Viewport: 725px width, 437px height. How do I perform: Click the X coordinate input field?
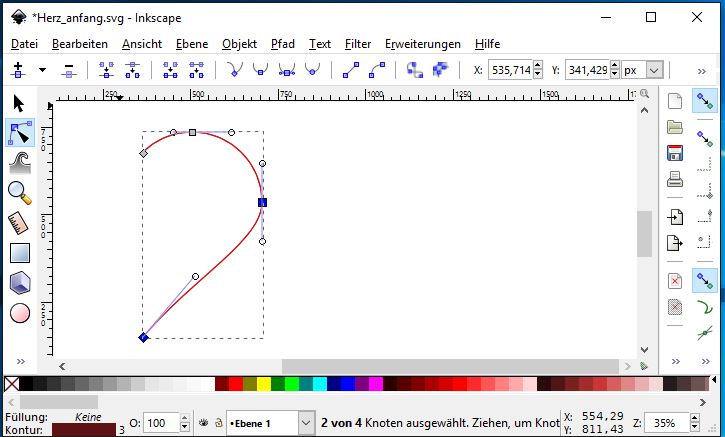514,71
